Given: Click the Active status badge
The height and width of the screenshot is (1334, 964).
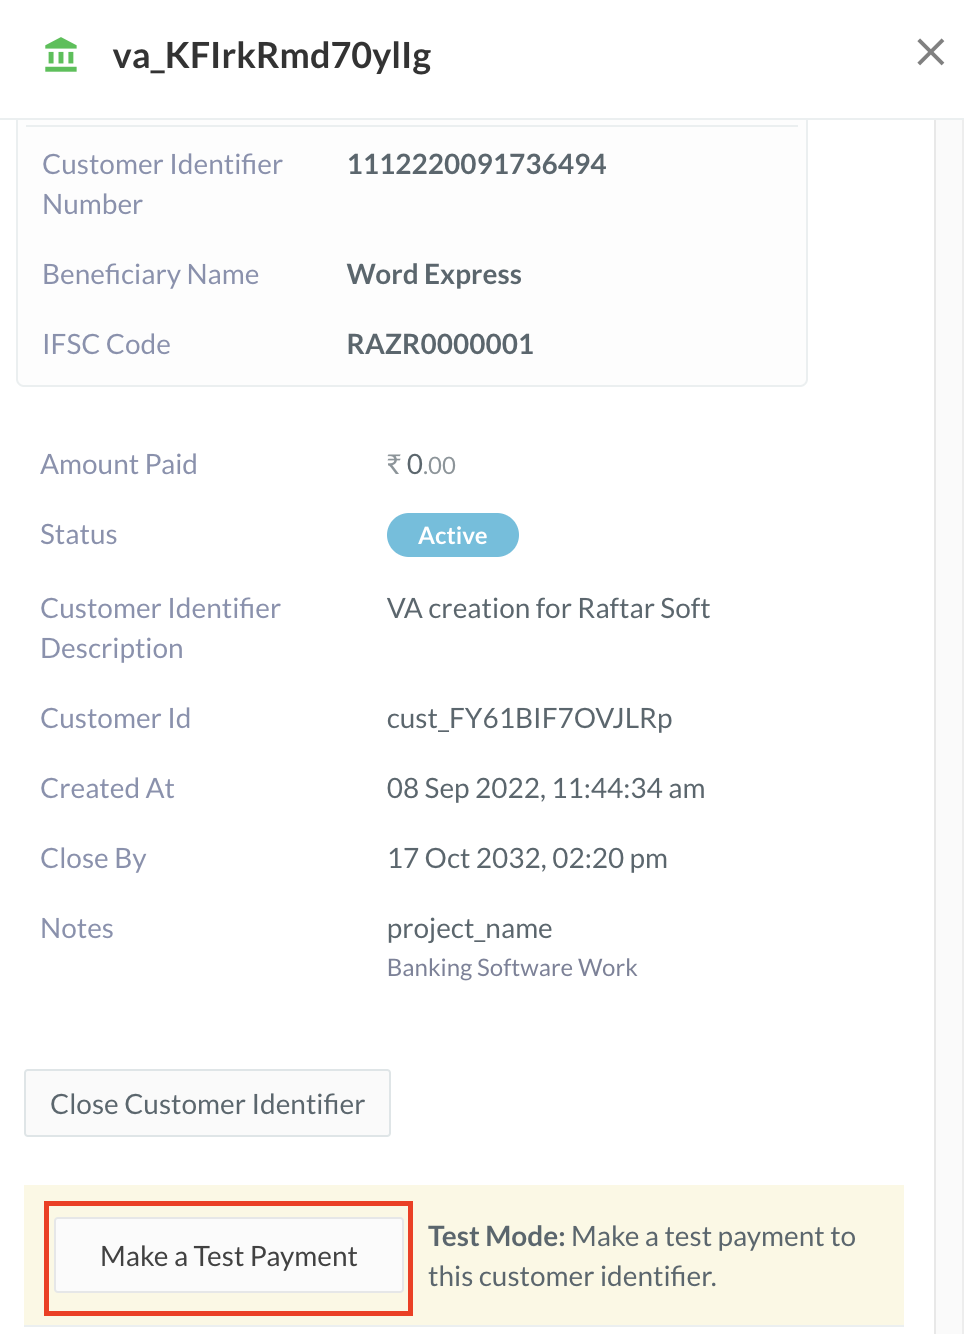Looking at the screenshot, I should pos(452,535).
